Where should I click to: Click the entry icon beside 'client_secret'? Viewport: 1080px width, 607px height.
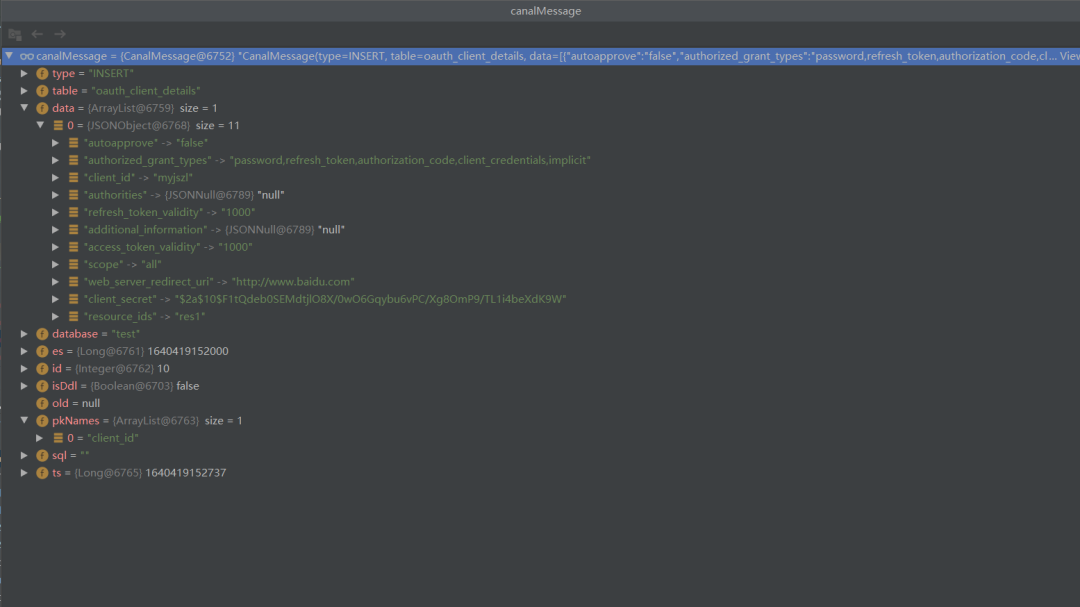(74, 299)
